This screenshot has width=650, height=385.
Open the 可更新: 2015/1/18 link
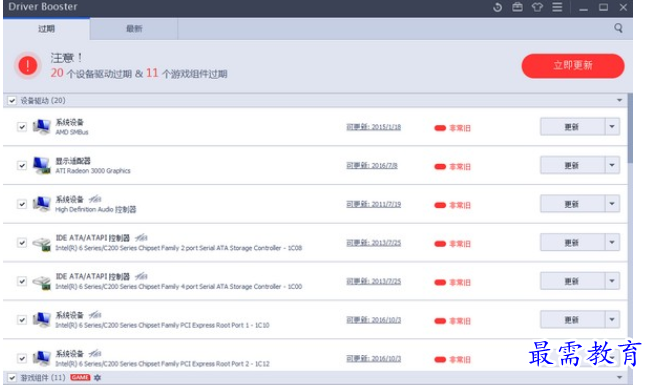374,127
